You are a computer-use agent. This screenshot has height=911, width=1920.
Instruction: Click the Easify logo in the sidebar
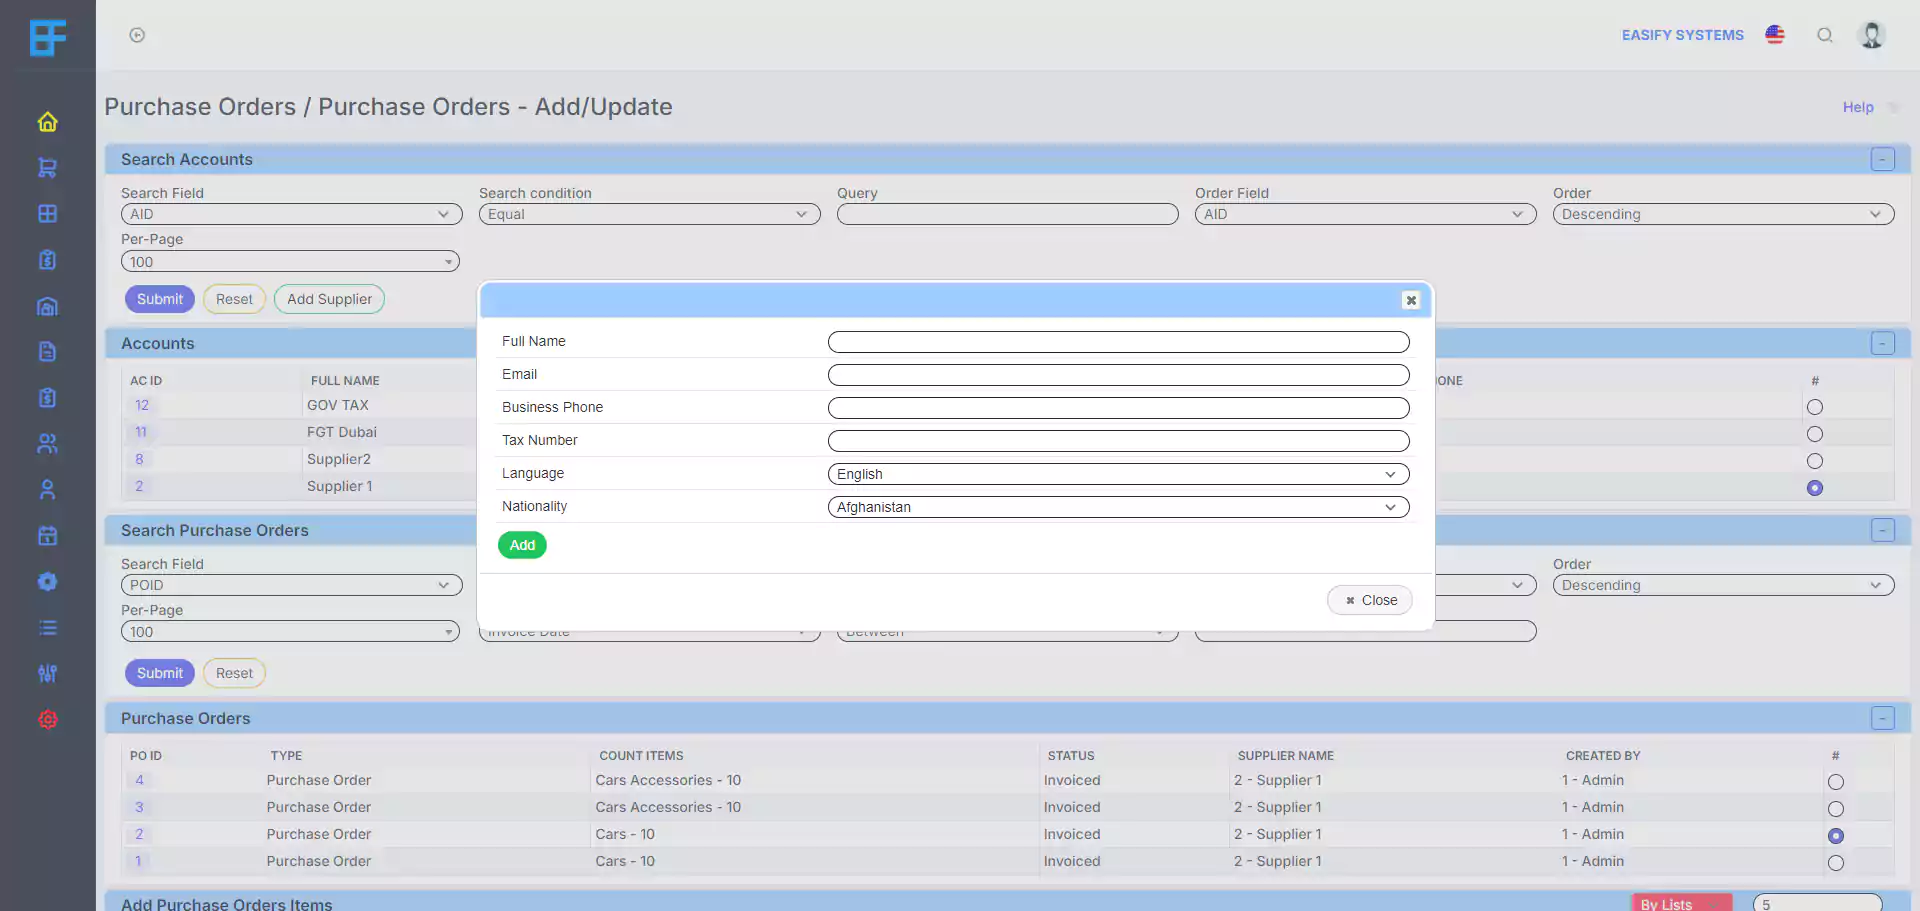click(47, 38)
